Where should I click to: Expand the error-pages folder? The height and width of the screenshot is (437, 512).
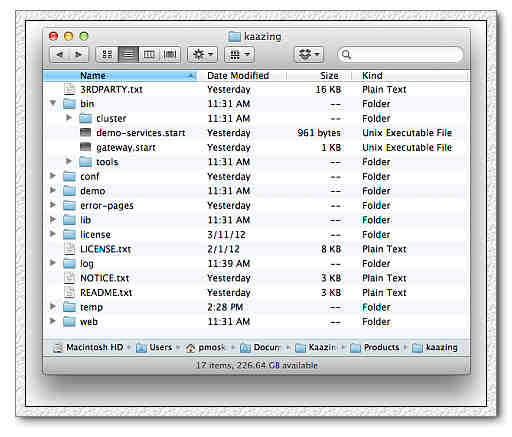click(x=53, y=205)
